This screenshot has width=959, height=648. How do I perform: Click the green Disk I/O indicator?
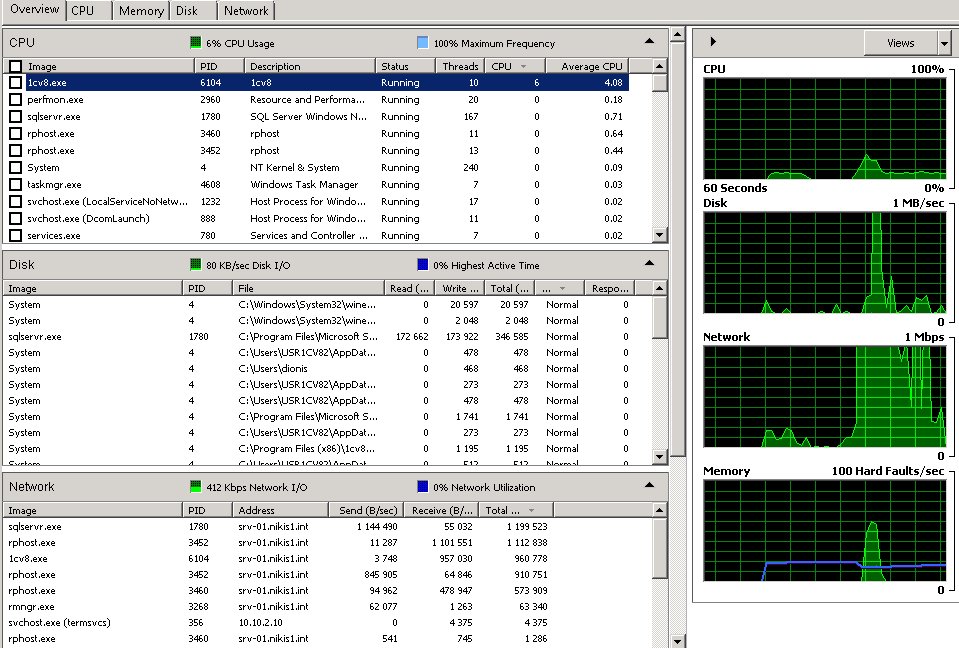pos(196,265)
